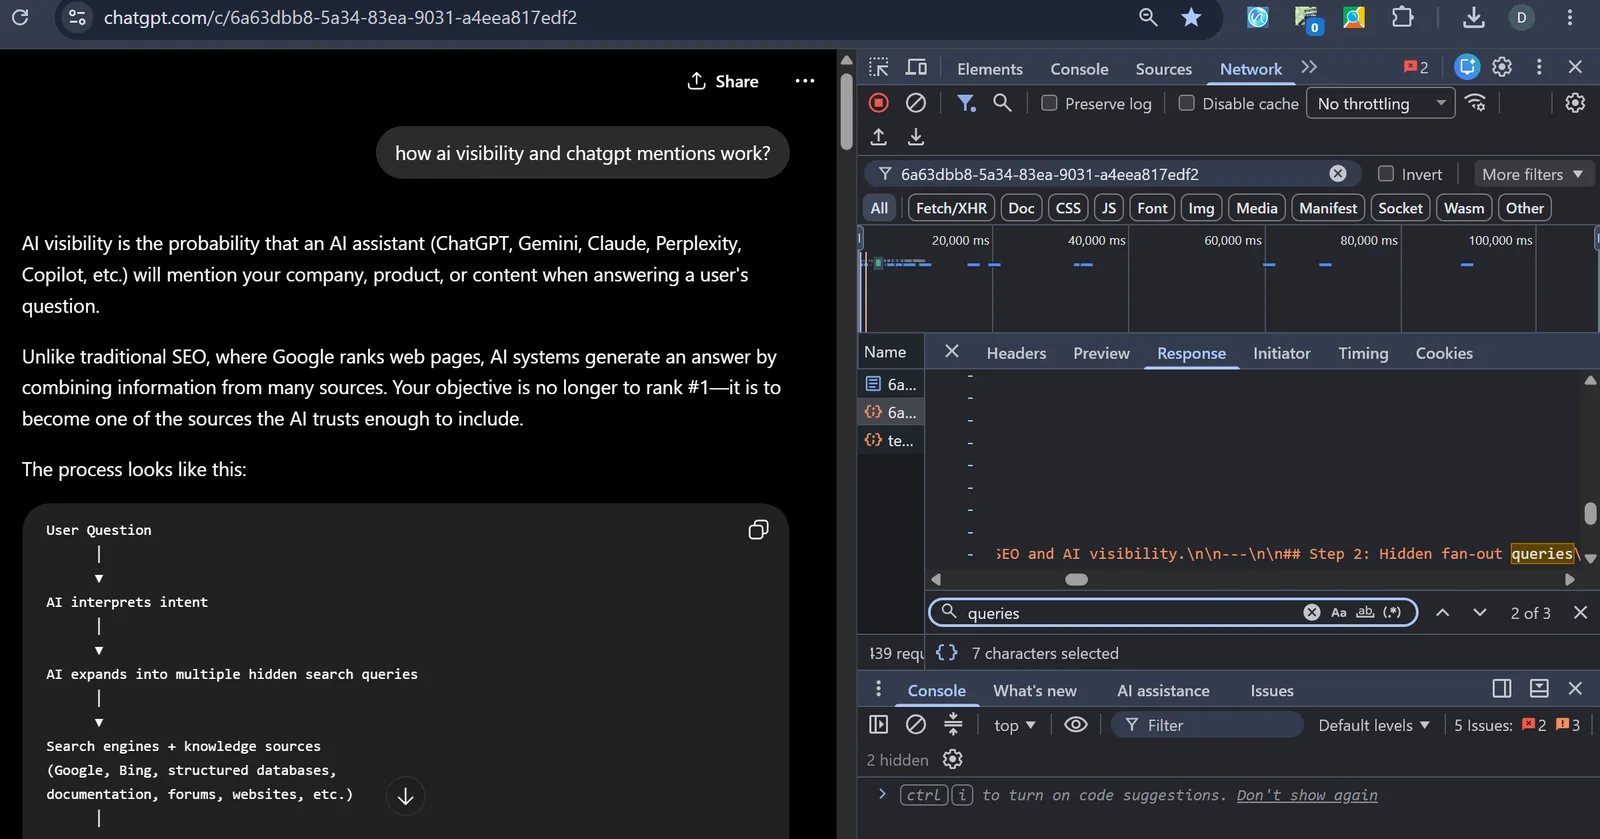Close the request details pane with X
The height and width of the screenshot is (839, 1600).
(x=952, y=352)
